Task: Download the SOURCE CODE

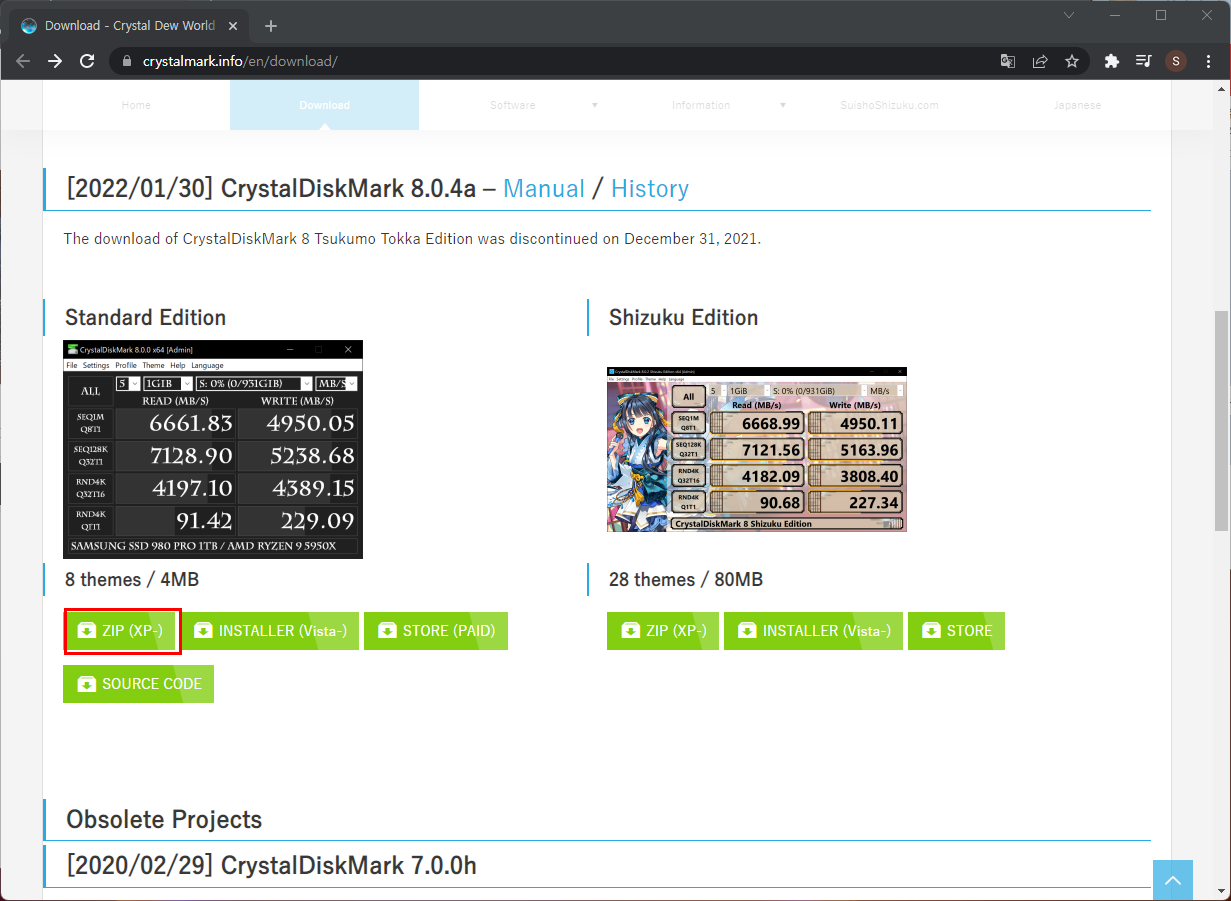Action: 138,684
